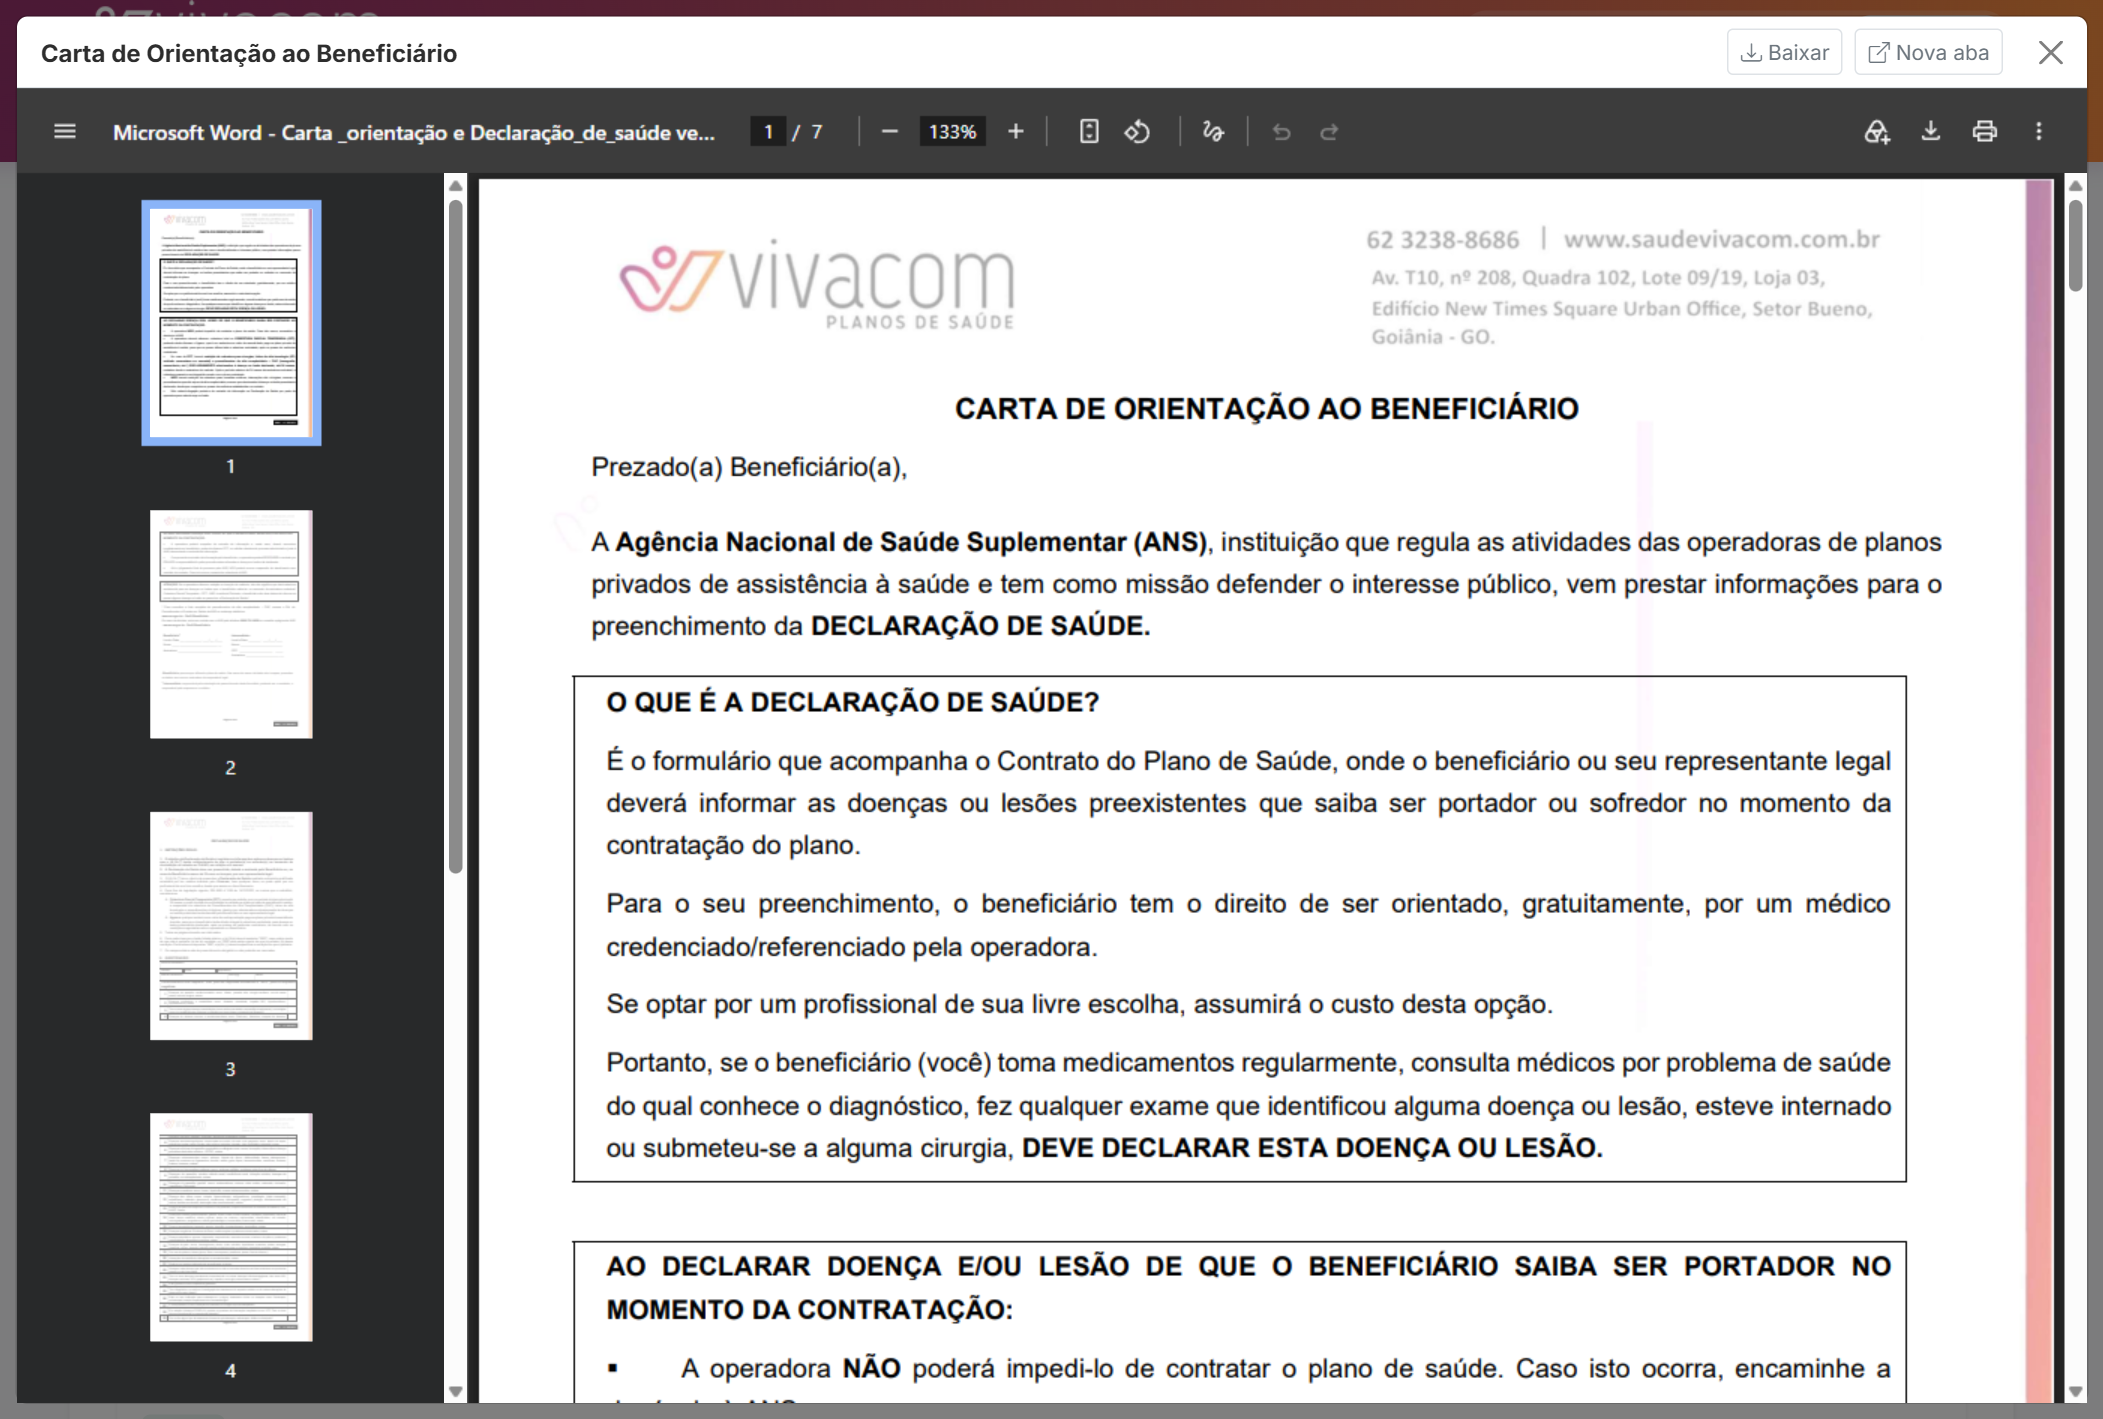Select page 4 thumbnail
The image size is (2103, 1419).
(x=231, y=1227)
